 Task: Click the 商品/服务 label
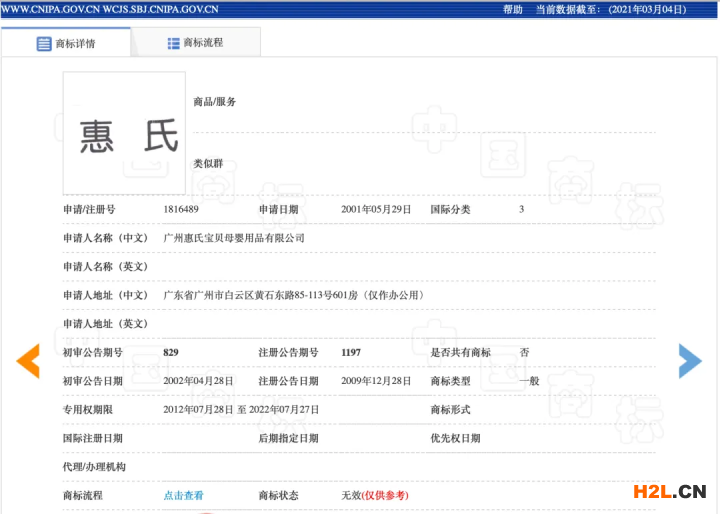[x=214, y=102]
